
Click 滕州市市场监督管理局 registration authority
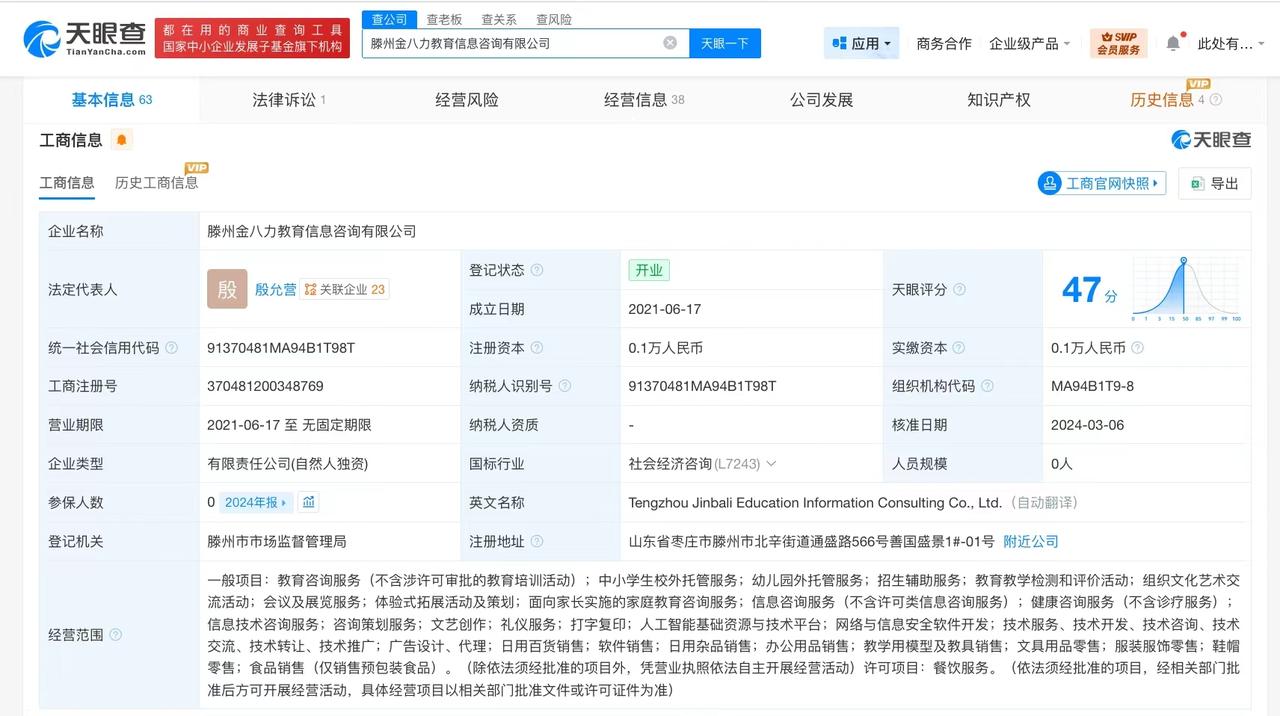pos(277,541)
